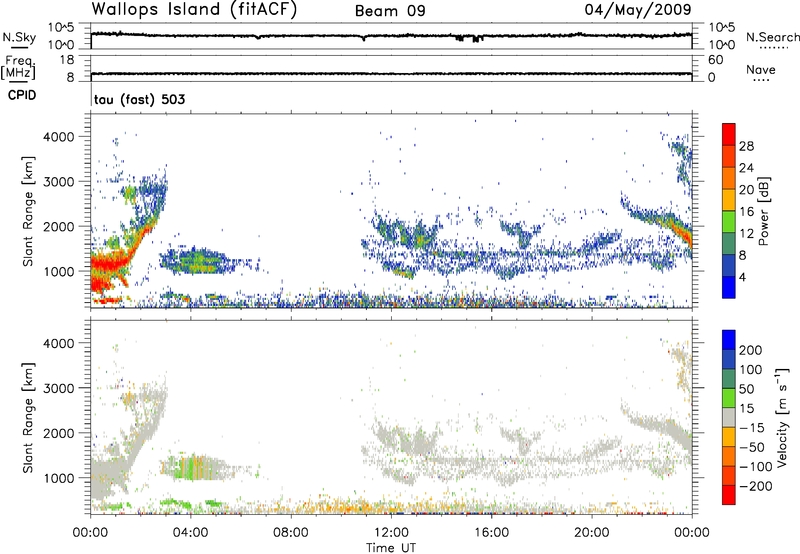Select the 'N.Search' legend label
The height and width of the screenshot is (554, 800).
click(x=772, y=37)
